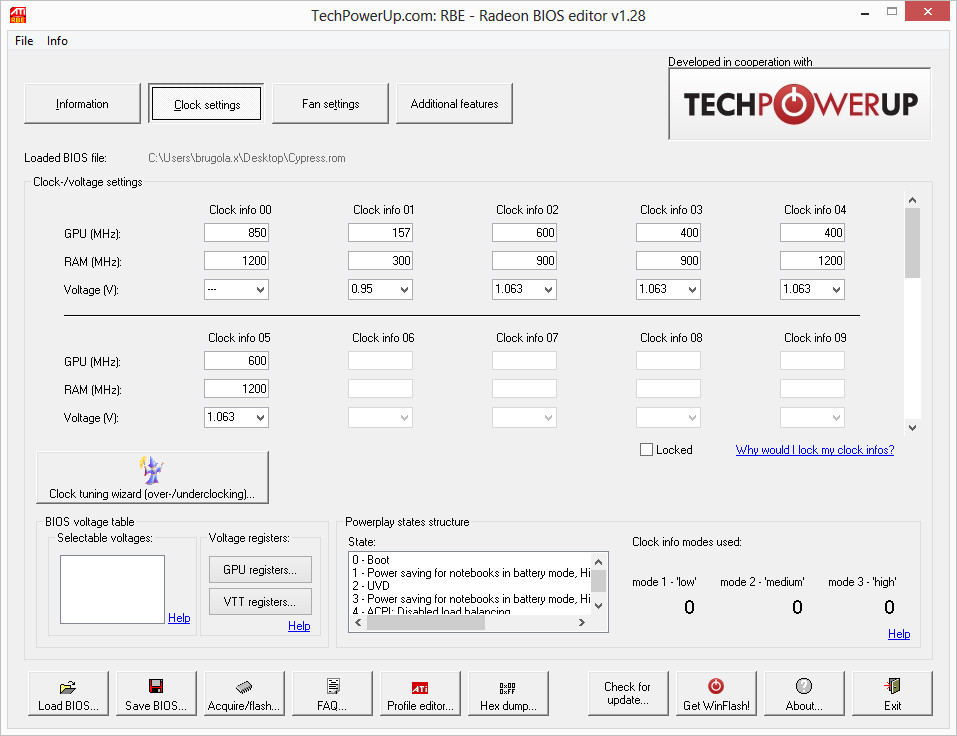The image size is (957, 736).
Task: Click GPU MHz field of Clock info 01
Action: click(380, 233)
